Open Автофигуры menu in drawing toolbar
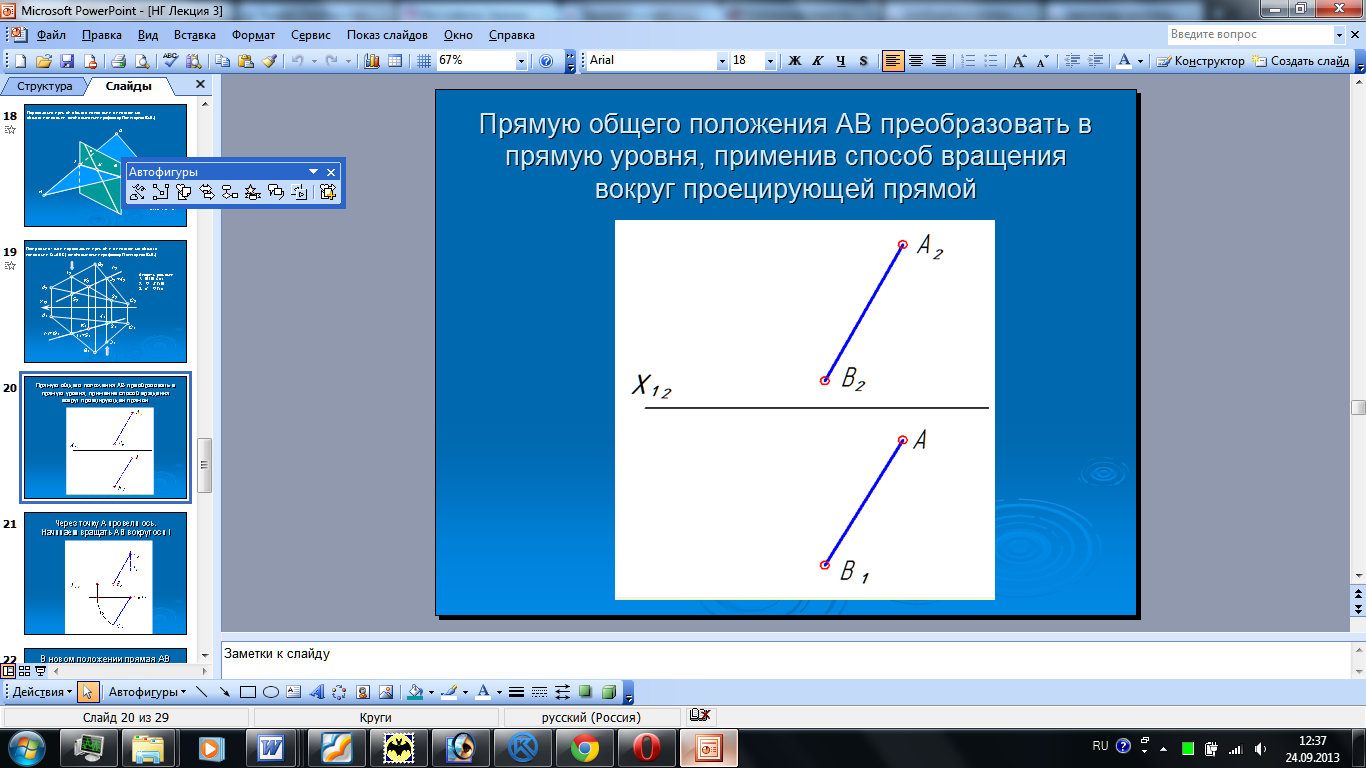The image size is (1366, 768). pos(147,692)
